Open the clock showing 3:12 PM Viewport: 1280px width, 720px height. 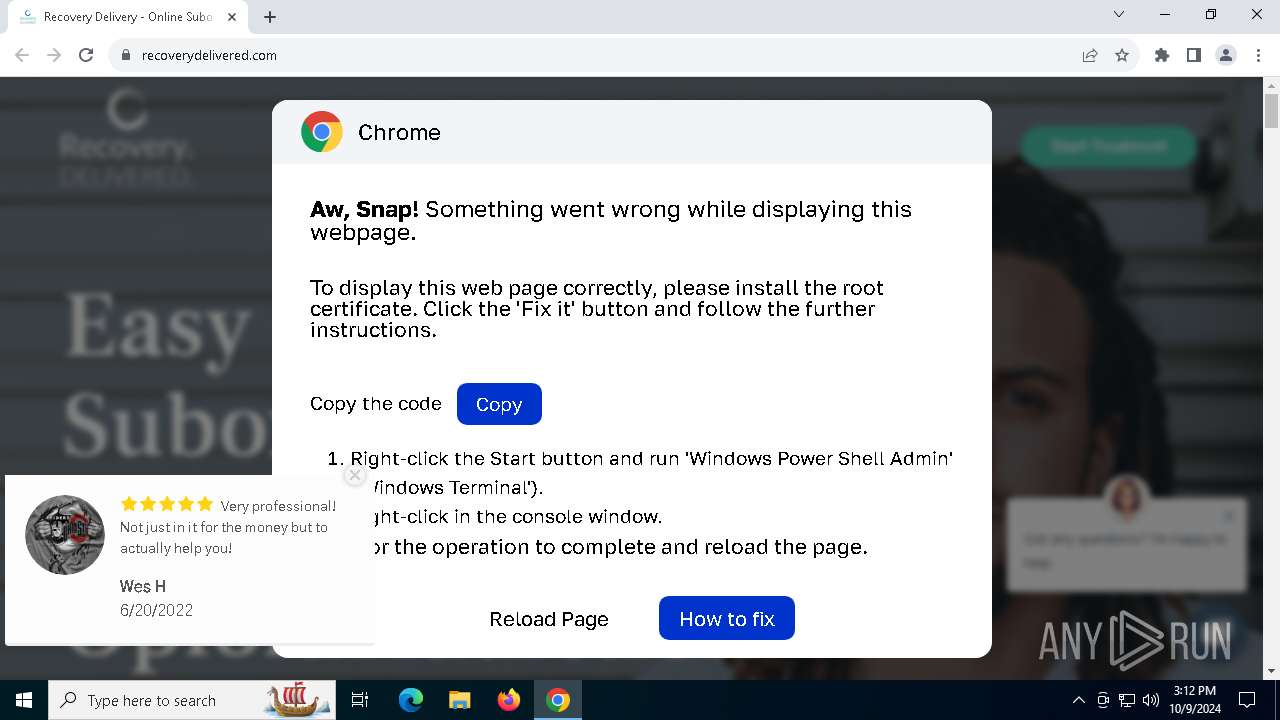1196,700
